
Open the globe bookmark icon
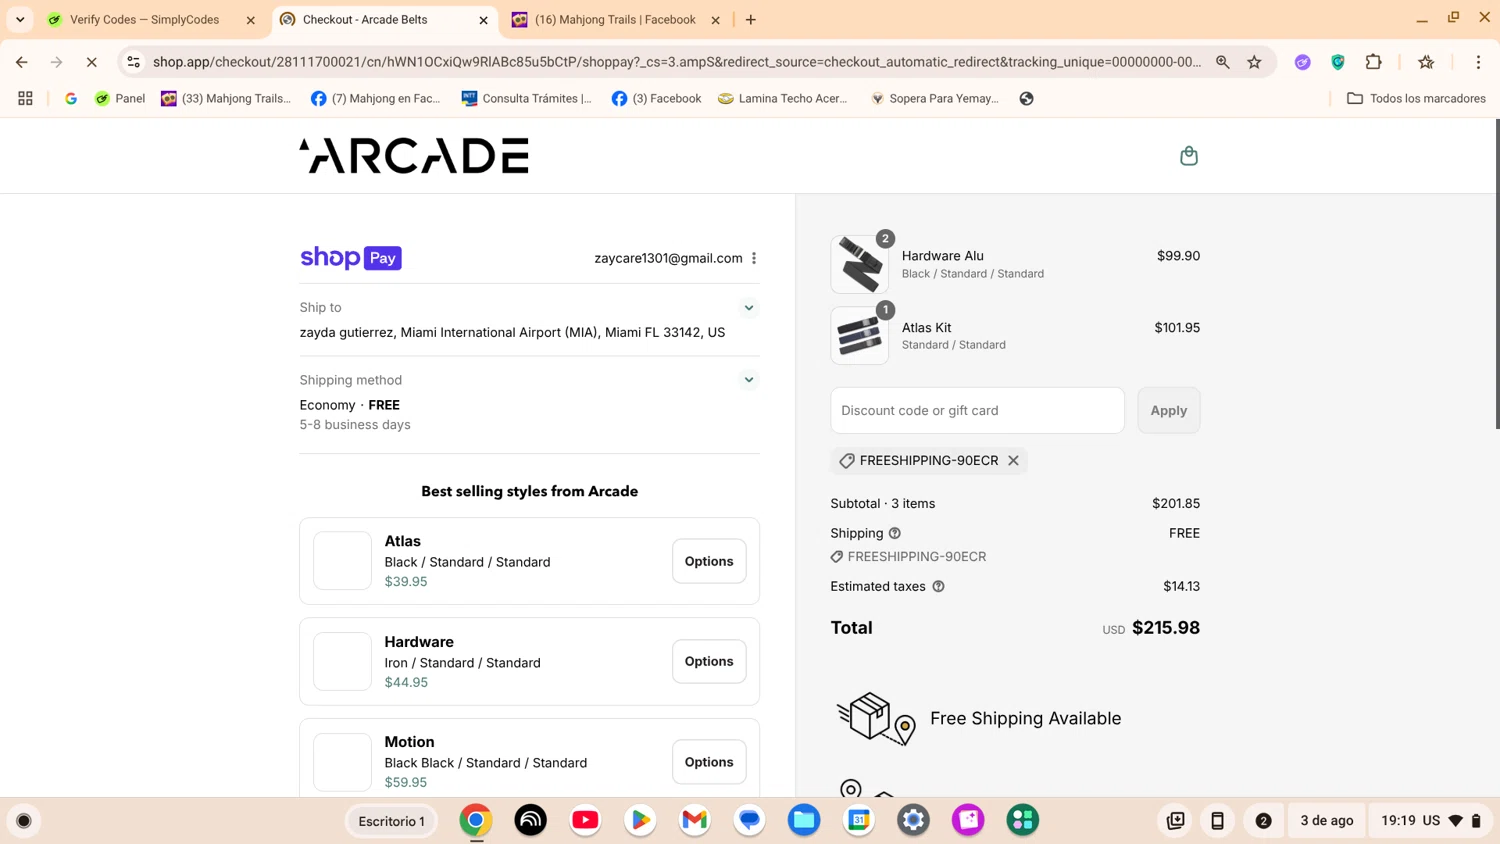pyautogui.click(x=1026, y=99)
